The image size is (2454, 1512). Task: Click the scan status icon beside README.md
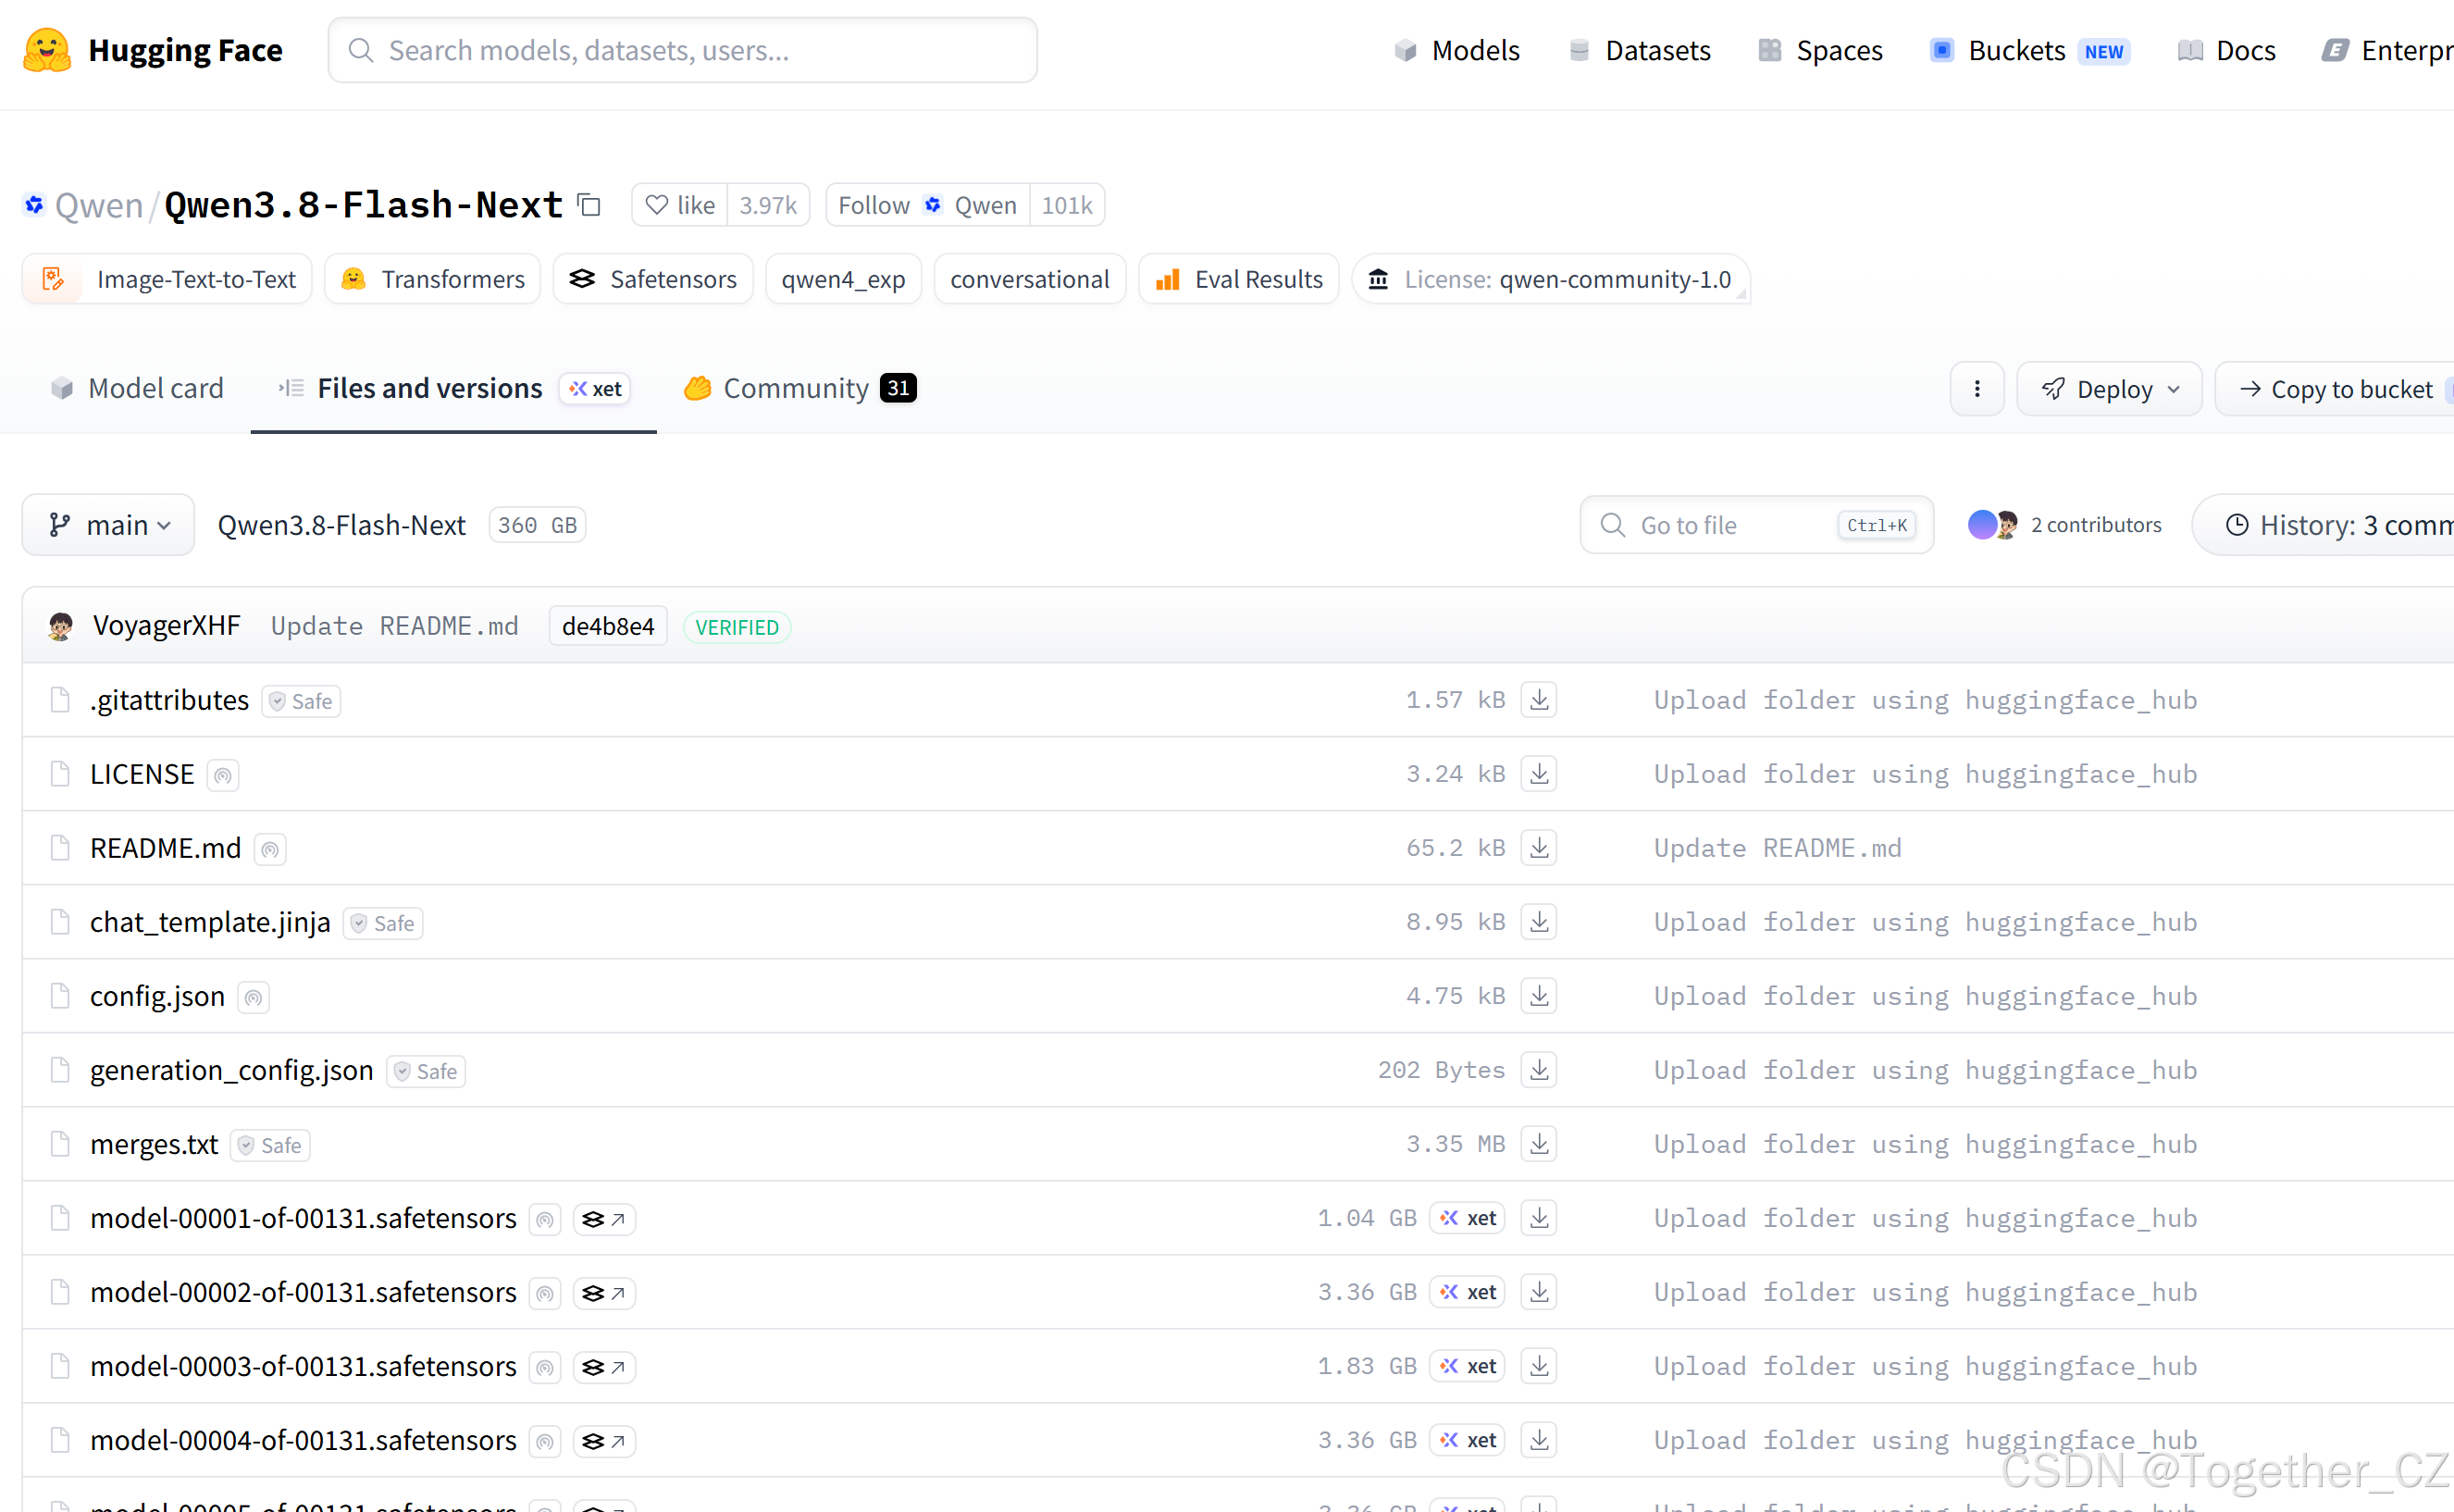tap(270, 849)
